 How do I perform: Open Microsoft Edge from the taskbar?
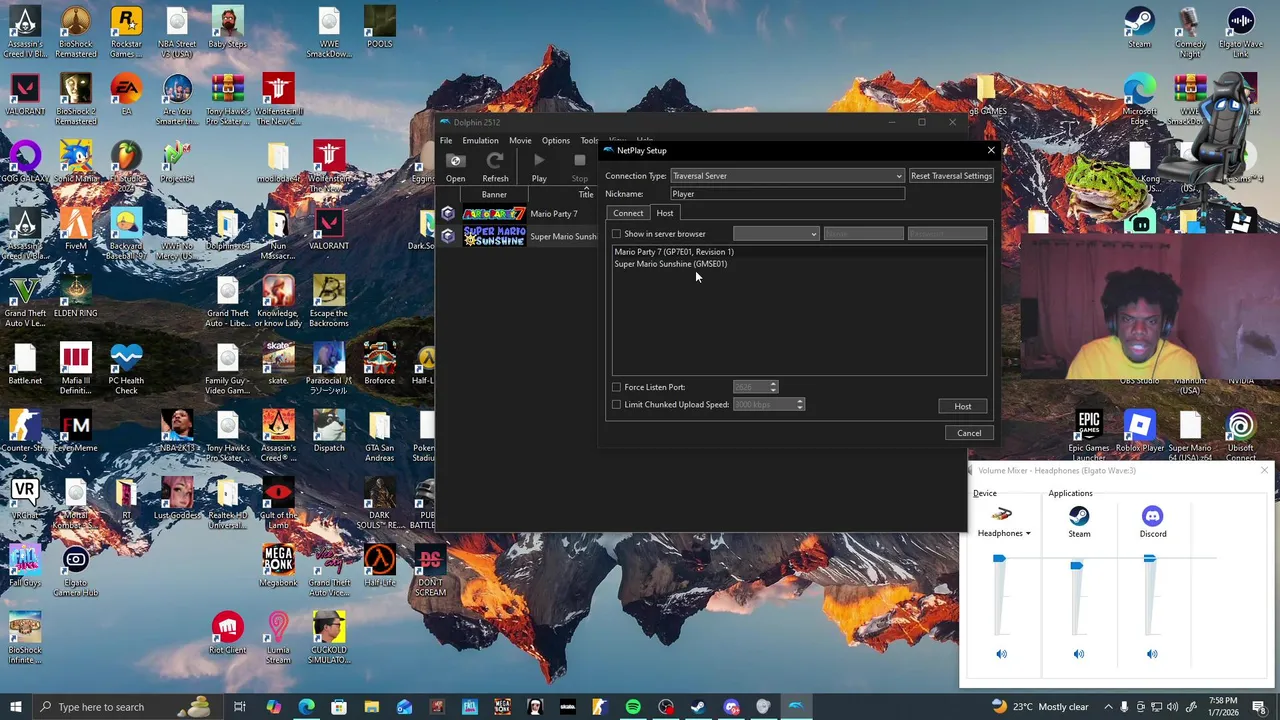coord(306,707)
